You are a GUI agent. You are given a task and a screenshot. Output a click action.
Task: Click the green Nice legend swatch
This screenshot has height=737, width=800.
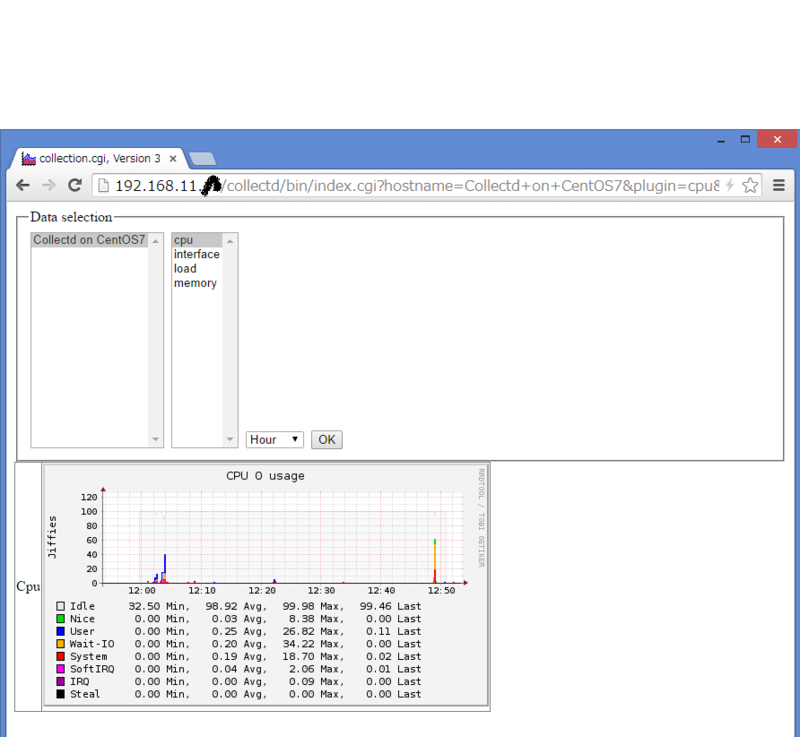coord(60,619)
